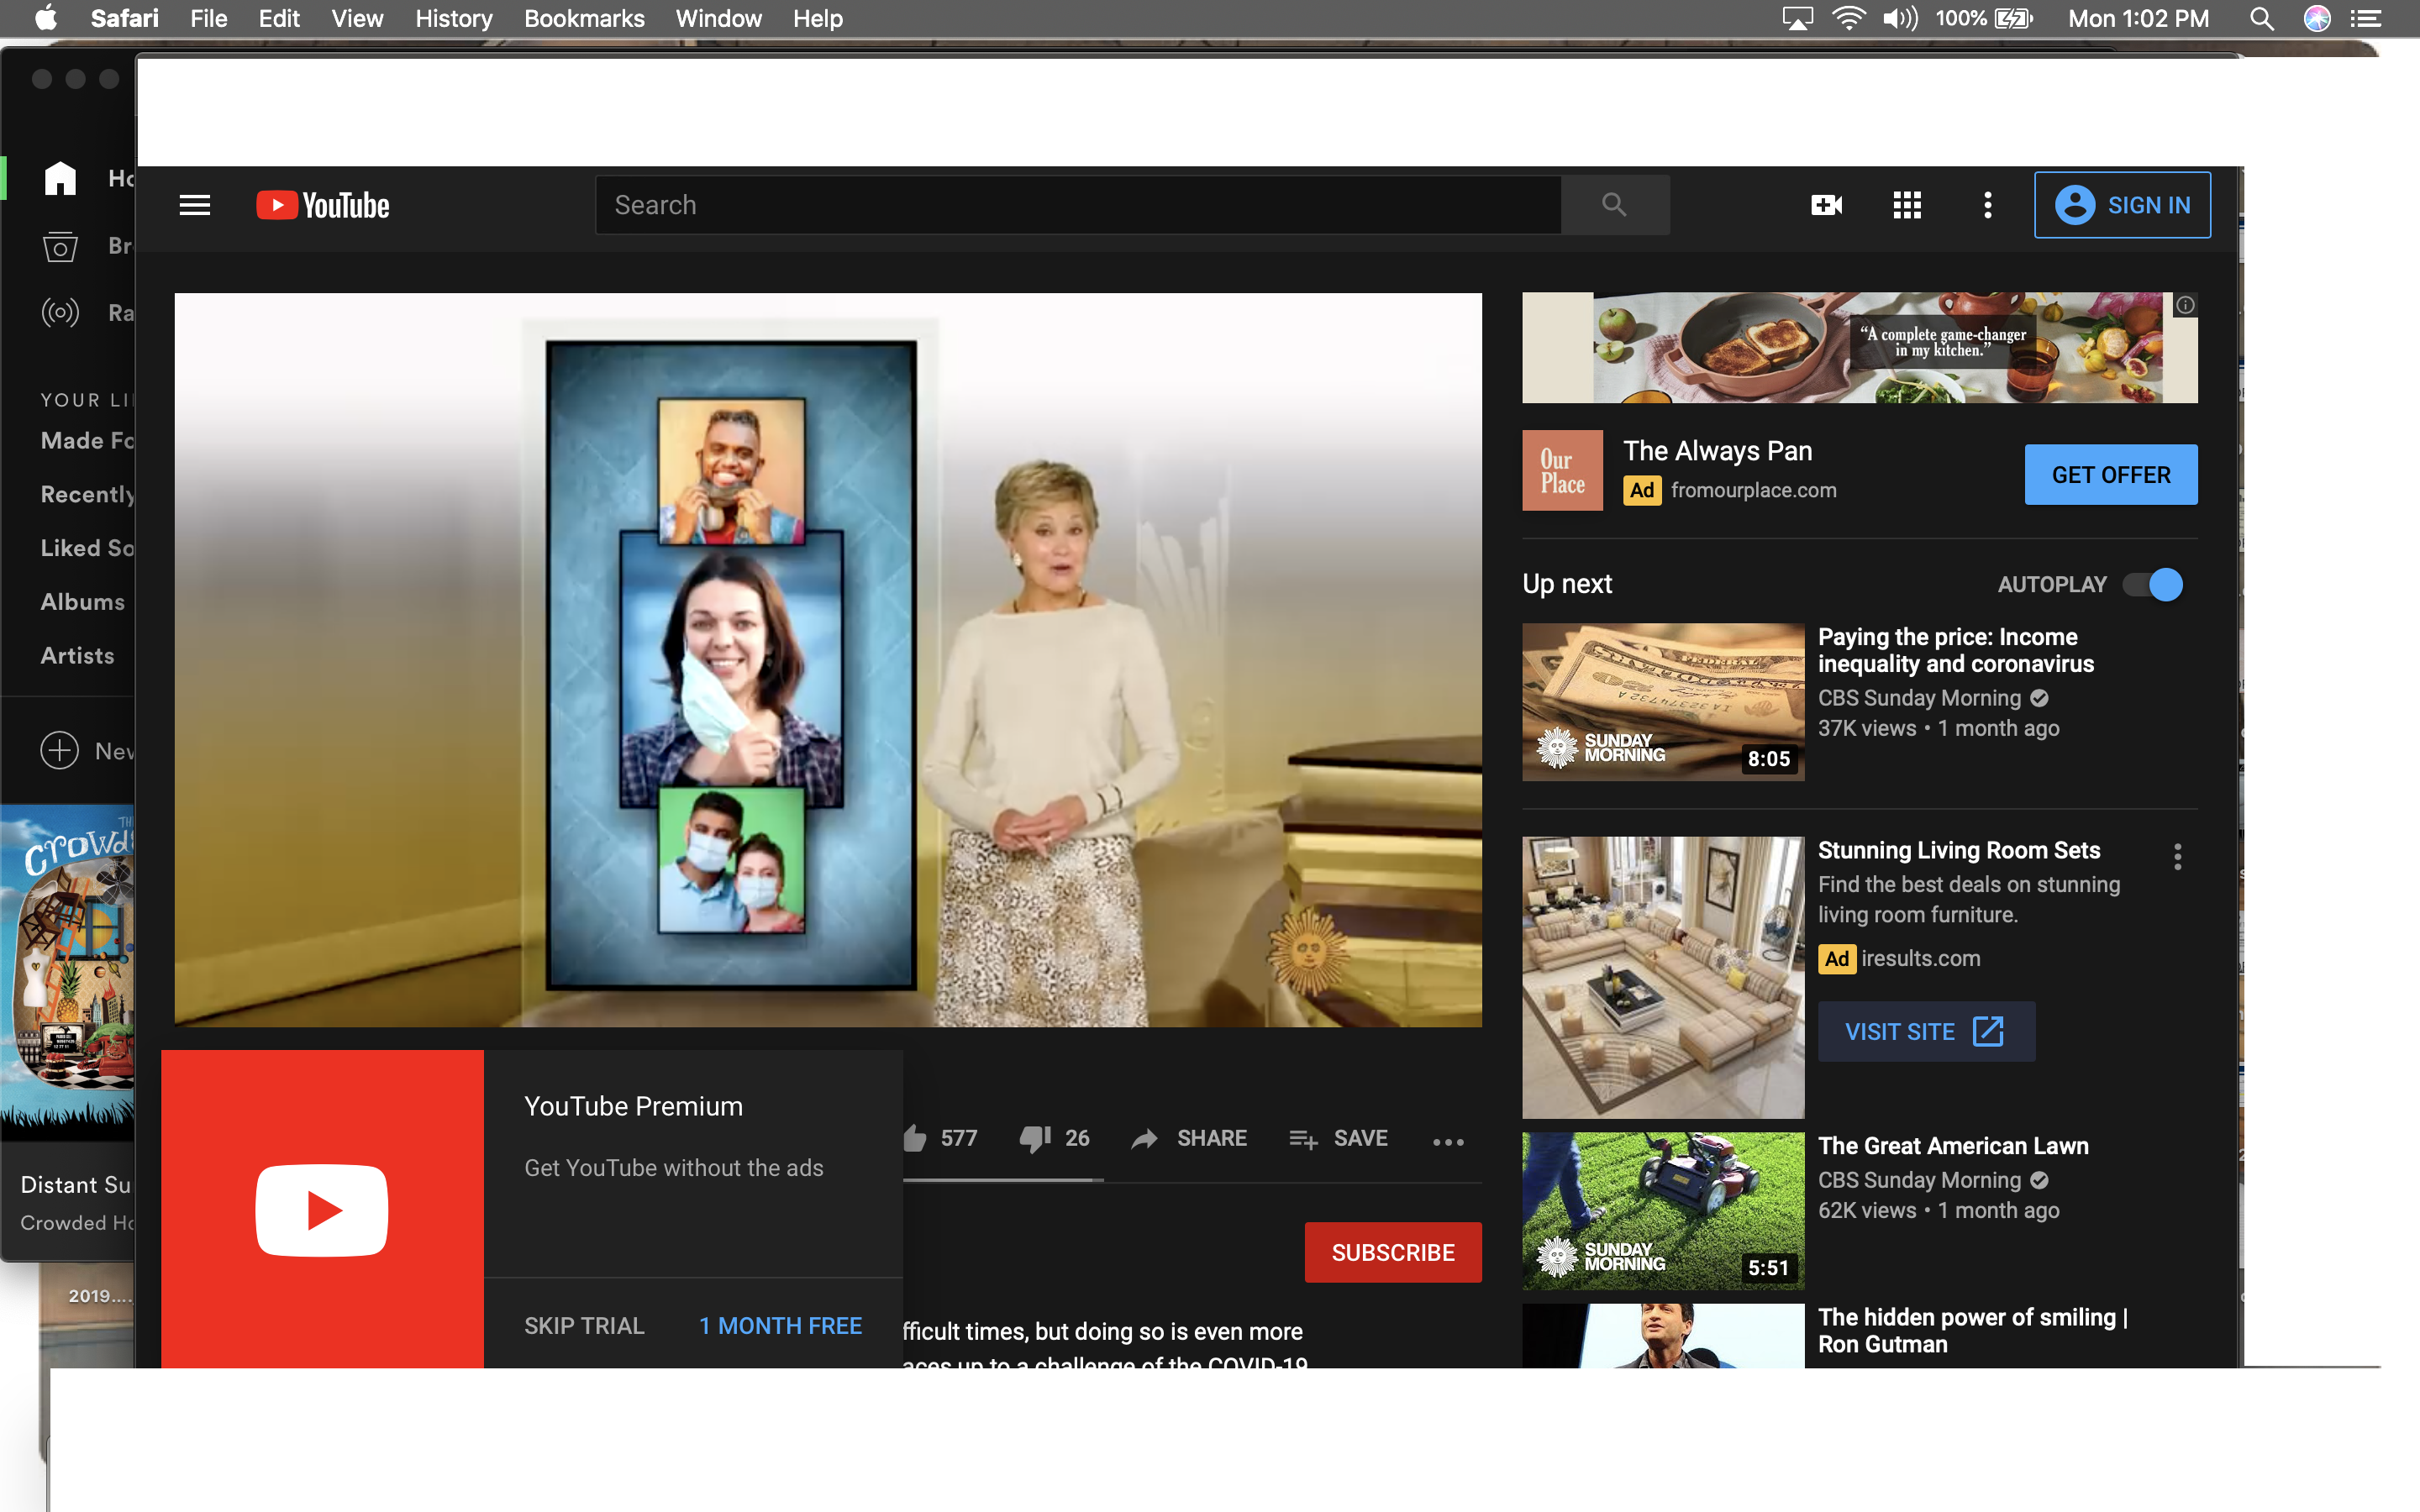Open the History menu in menu bar

[453, 18]
